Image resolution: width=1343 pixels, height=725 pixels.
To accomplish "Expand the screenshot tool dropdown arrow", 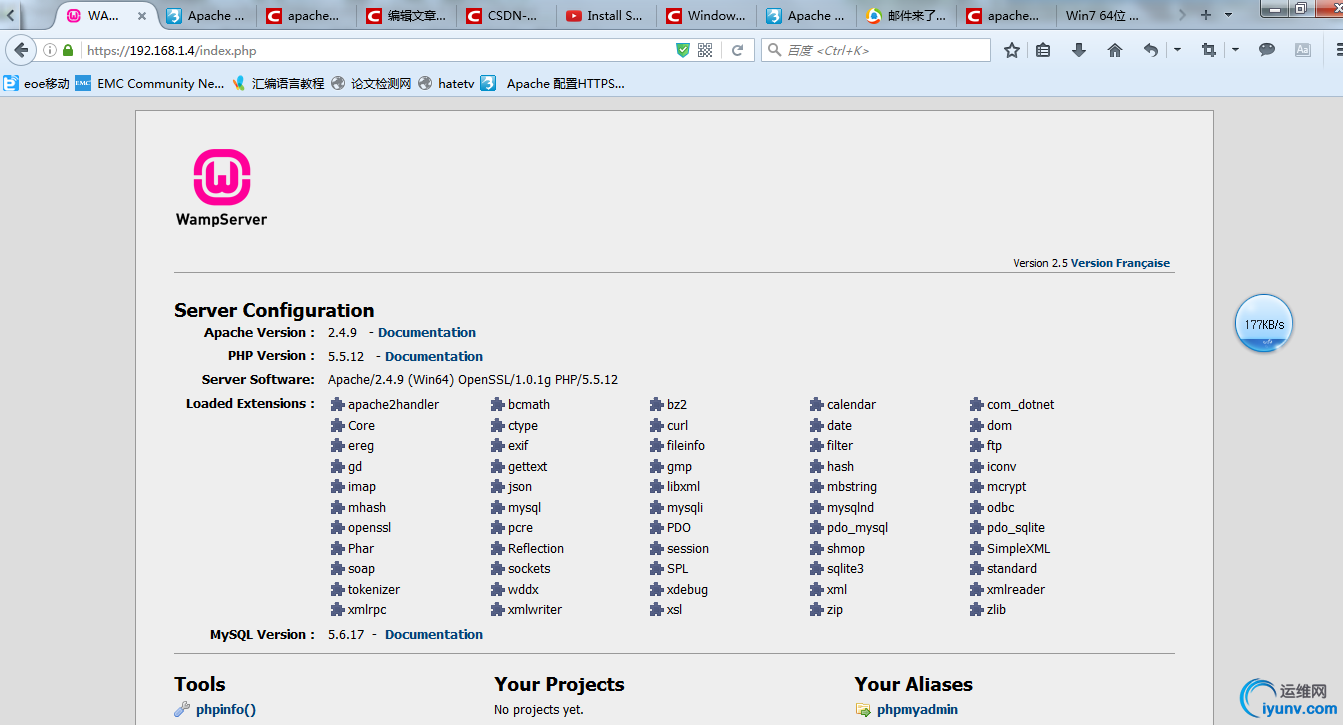I will [x=1235, y=50].
